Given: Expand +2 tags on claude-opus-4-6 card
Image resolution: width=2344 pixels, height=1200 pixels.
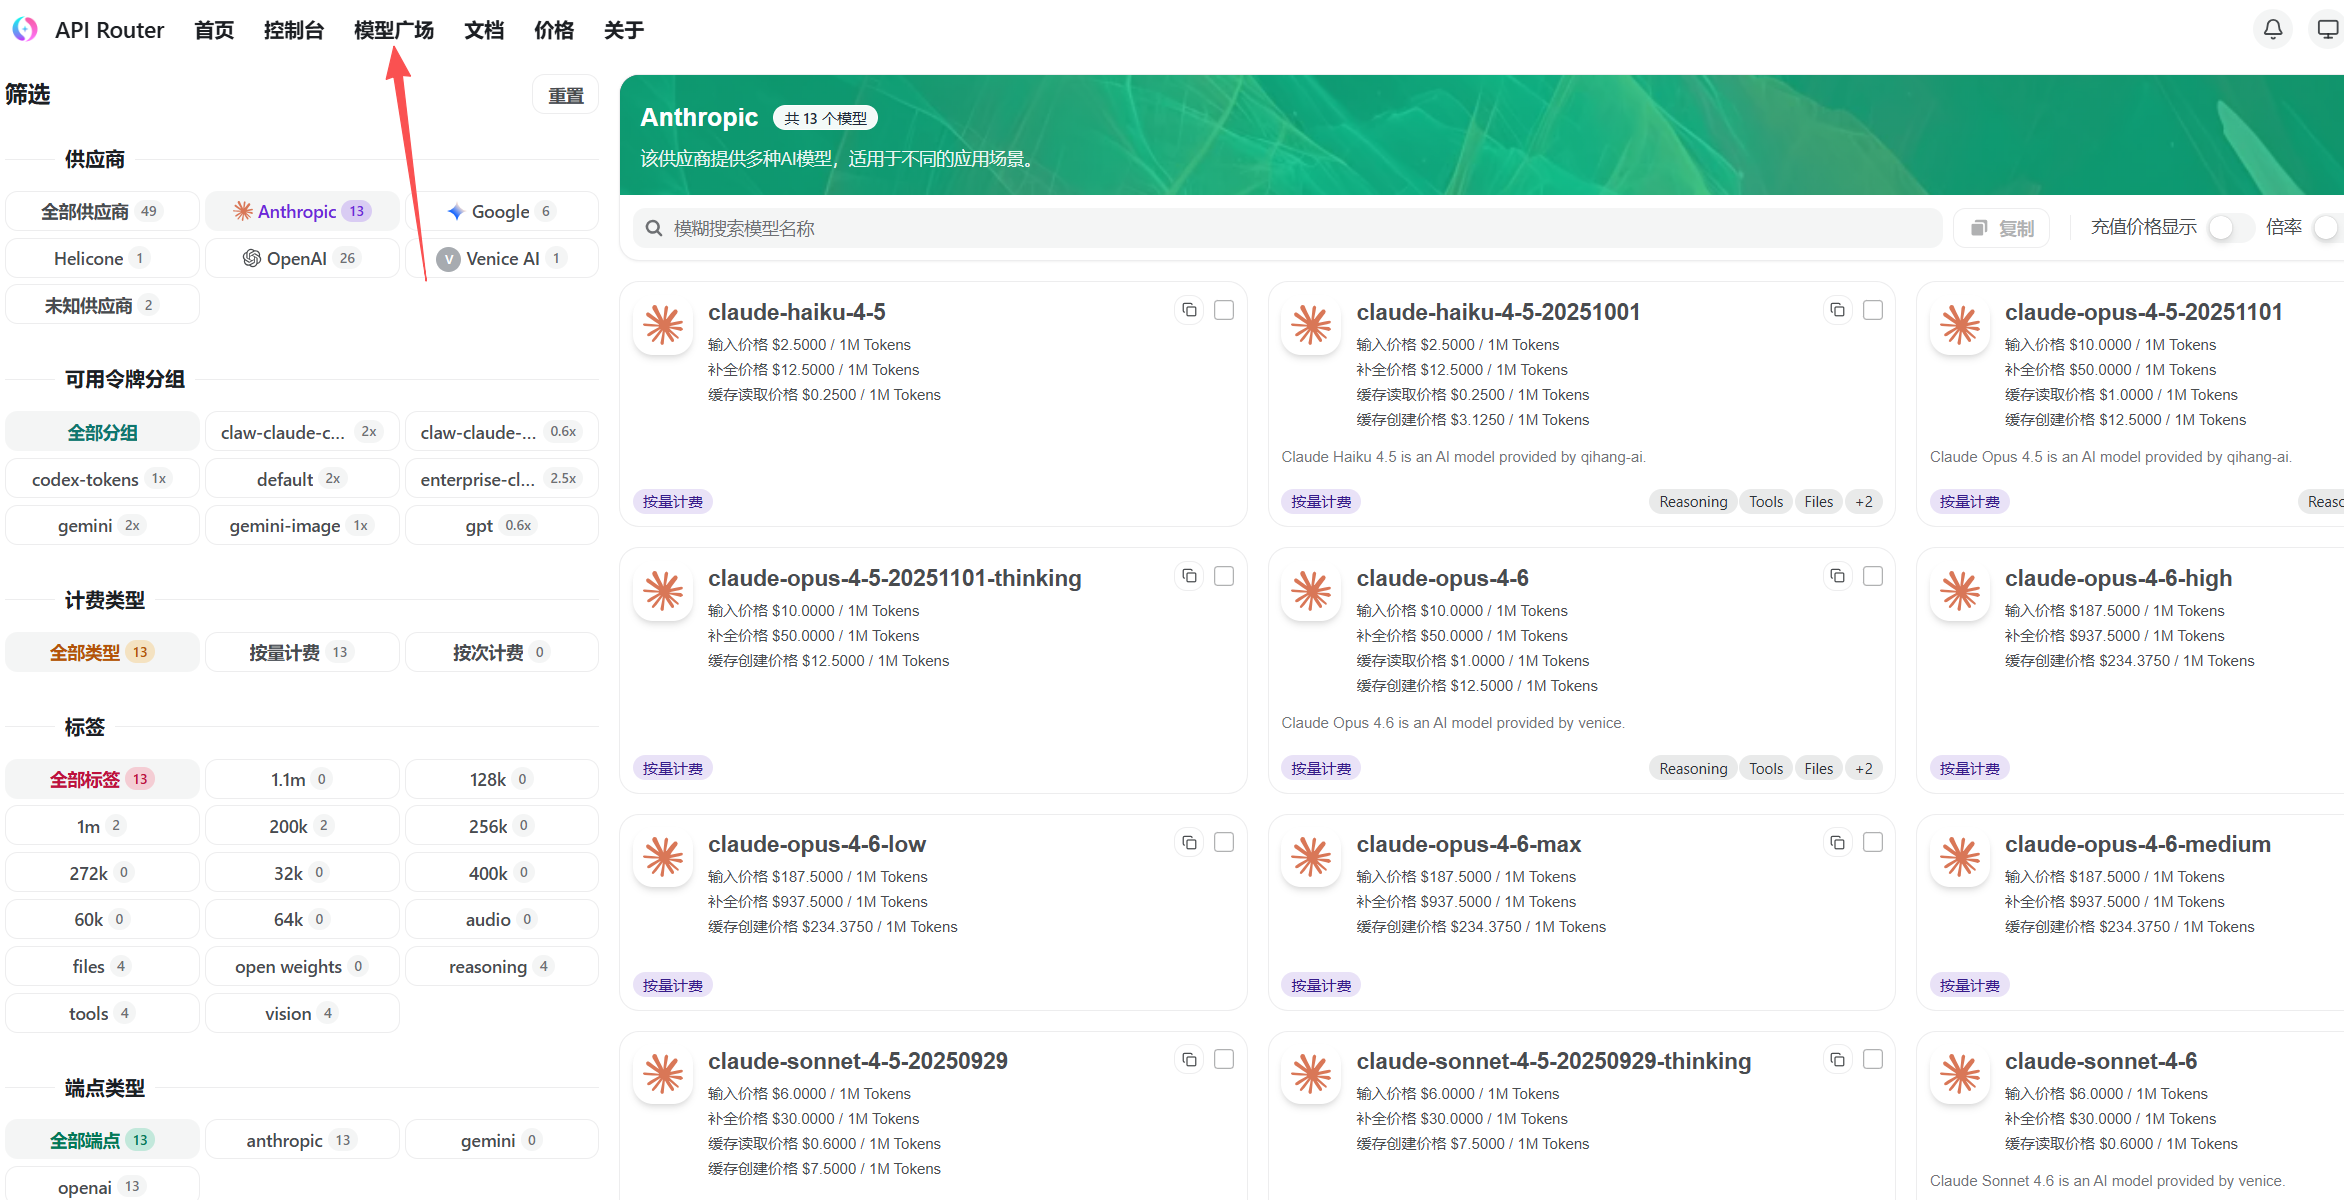Looking at the screenshot, I should point(1864,769).
